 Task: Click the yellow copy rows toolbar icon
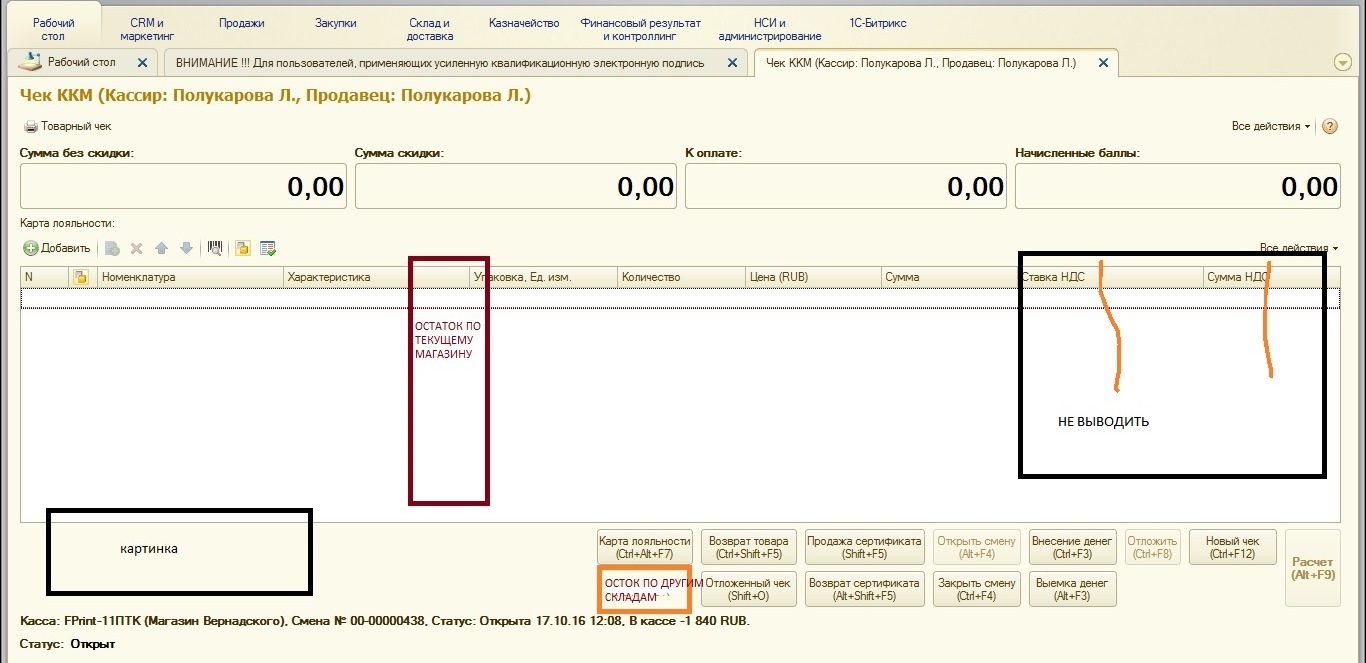point(242,248)
